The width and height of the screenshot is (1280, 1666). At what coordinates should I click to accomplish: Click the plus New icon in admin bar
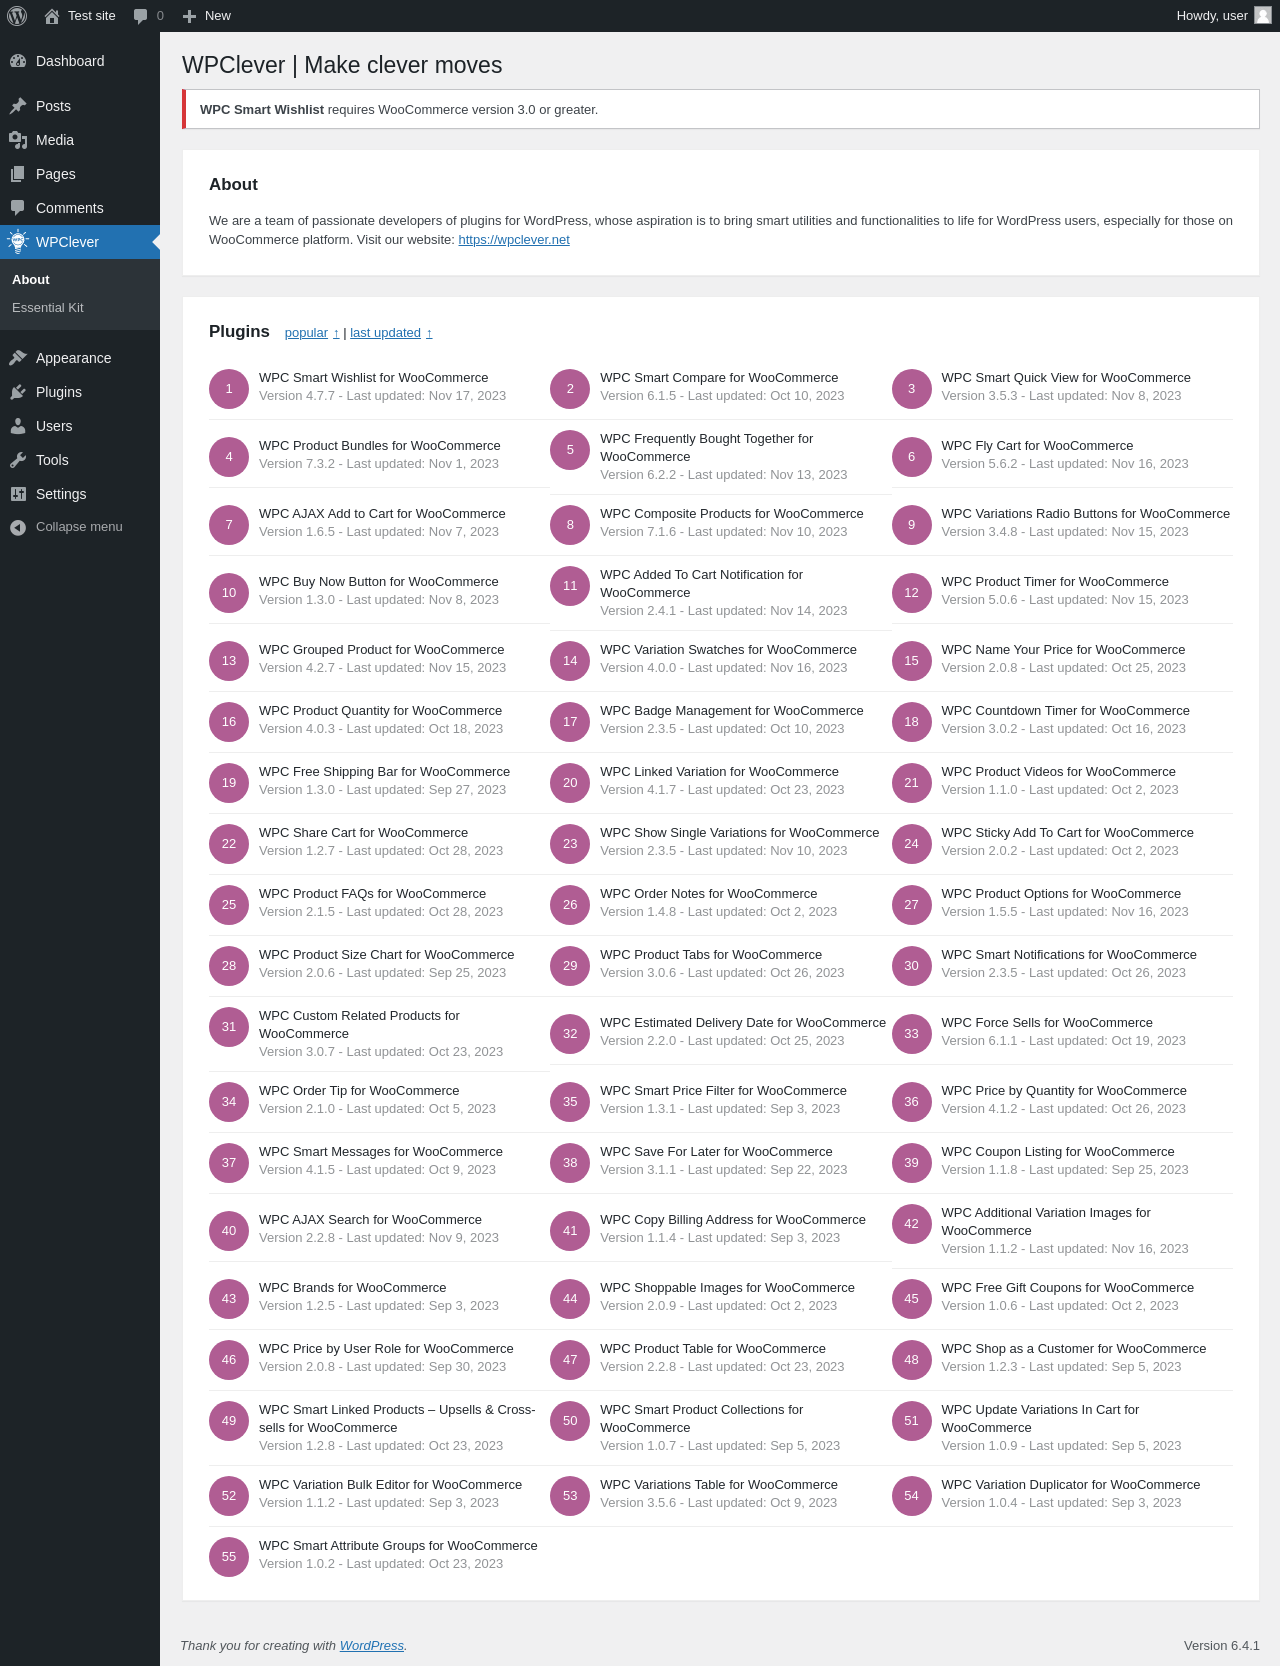pyautogui.click(x=189, y=16)
